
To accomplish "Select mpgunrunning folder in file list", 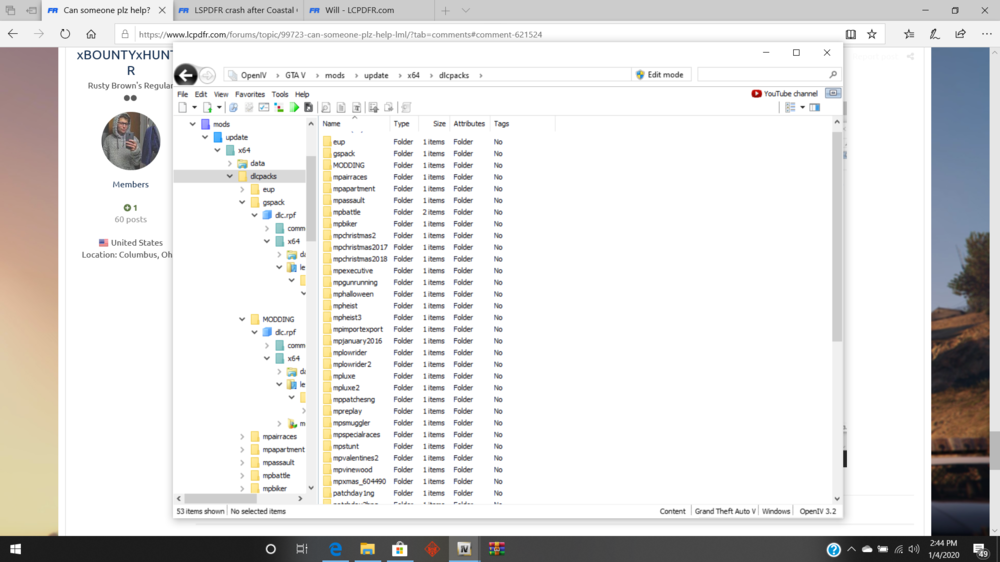I will coord(355,283).
